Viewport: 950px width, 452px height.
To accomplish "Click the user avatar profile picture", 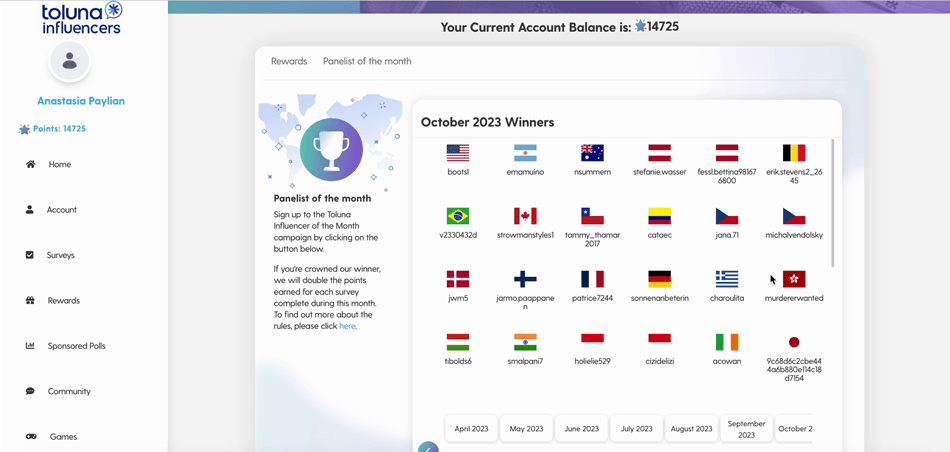I will 70,61.
